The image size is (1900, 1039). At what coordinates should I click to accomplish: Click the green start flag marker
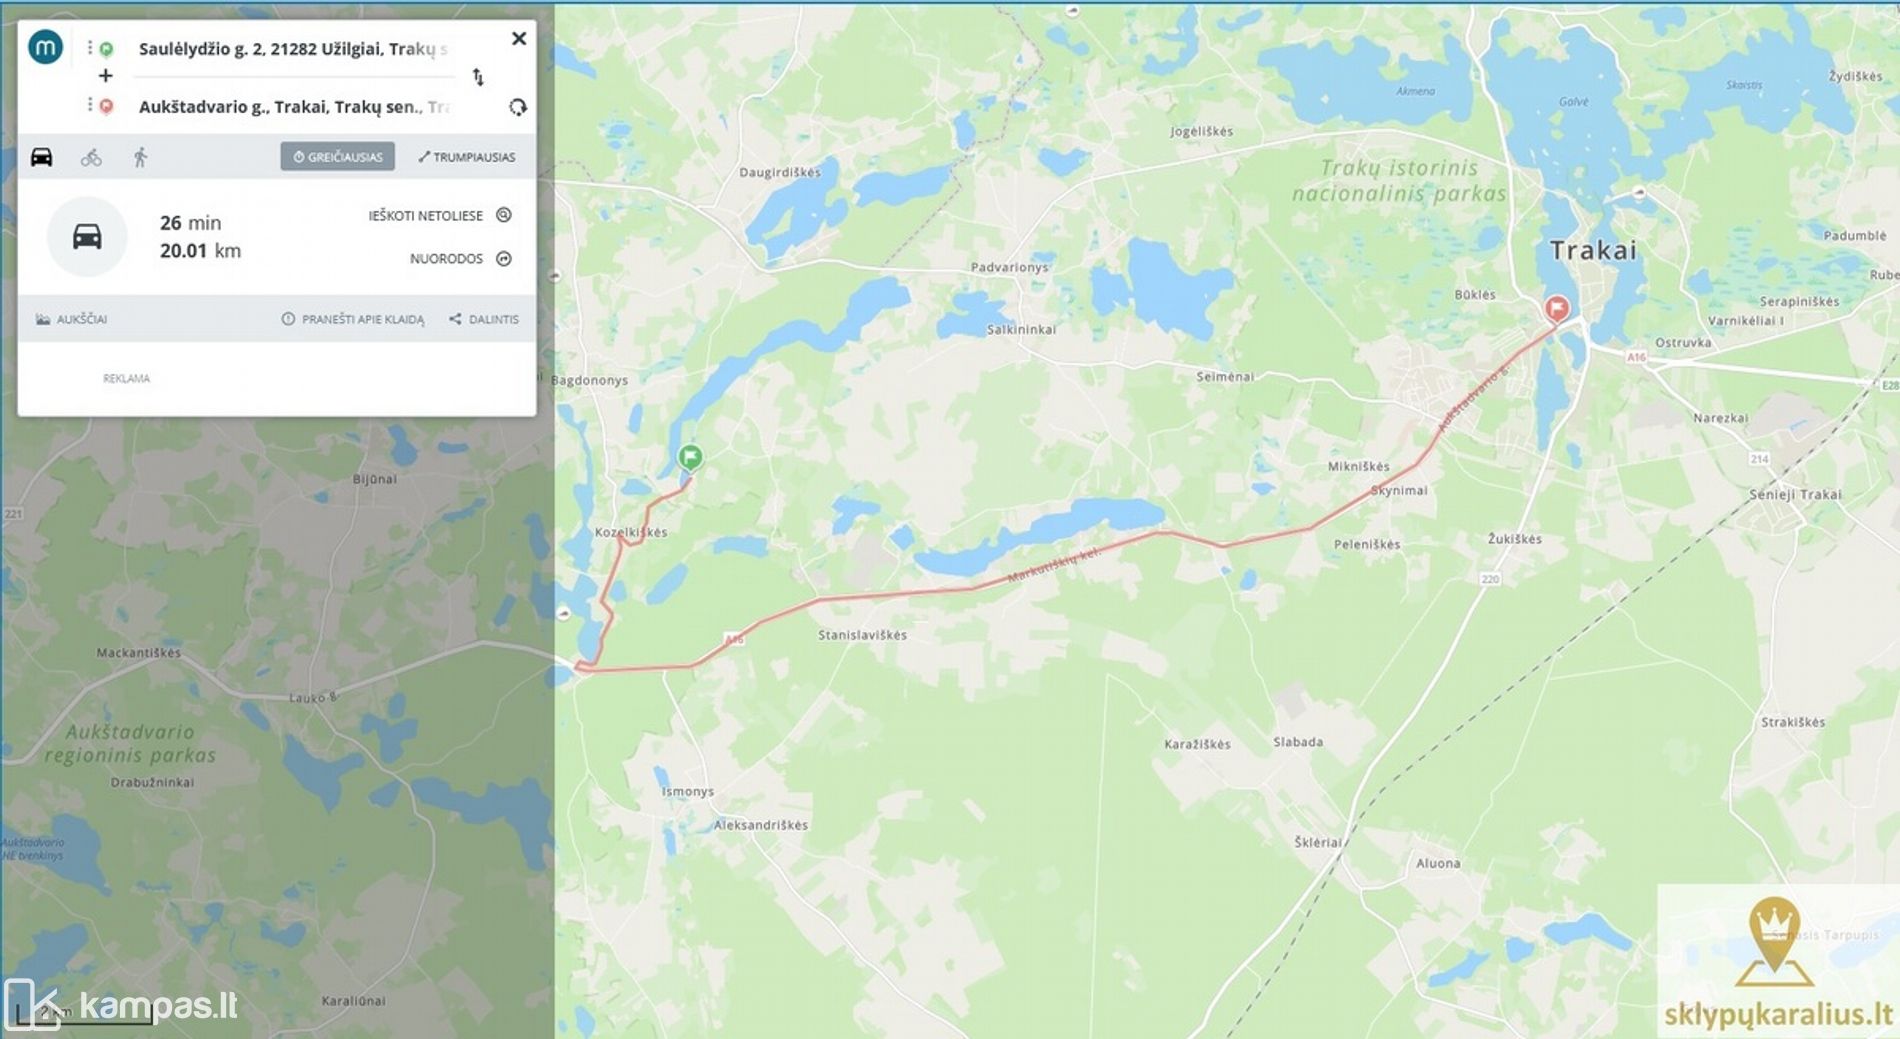(690, 458)
